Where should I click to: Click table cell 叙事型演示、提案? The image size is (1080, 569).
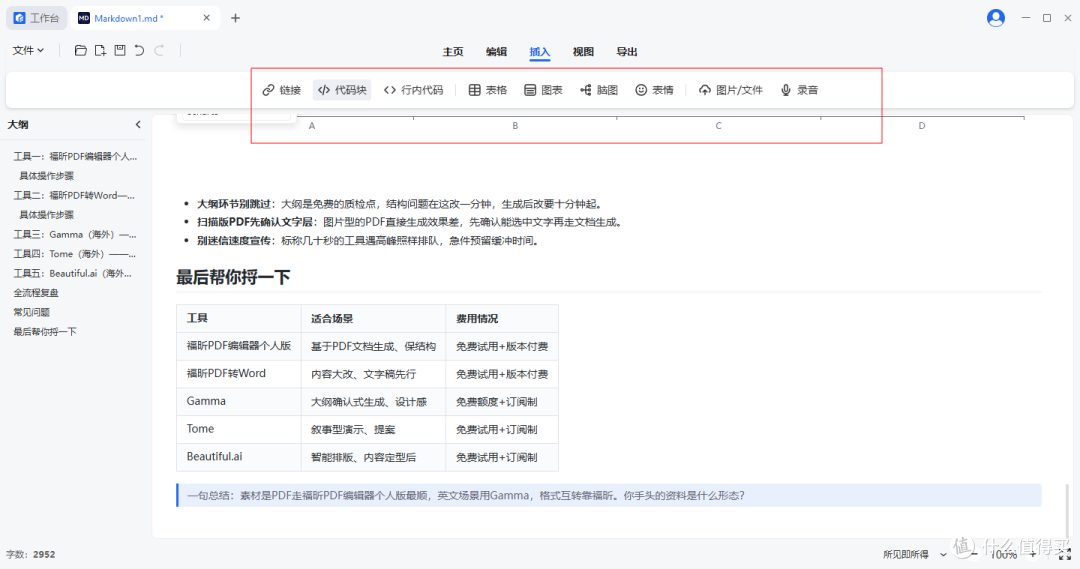click(x=373, y=428)
